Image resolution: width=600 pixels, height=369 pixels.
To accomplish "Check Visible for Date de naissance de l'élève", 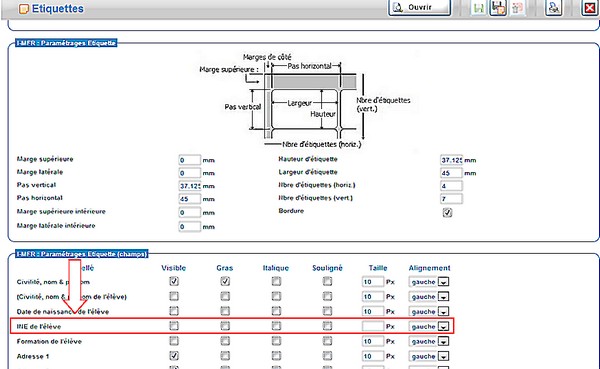I will pos(174,311).
